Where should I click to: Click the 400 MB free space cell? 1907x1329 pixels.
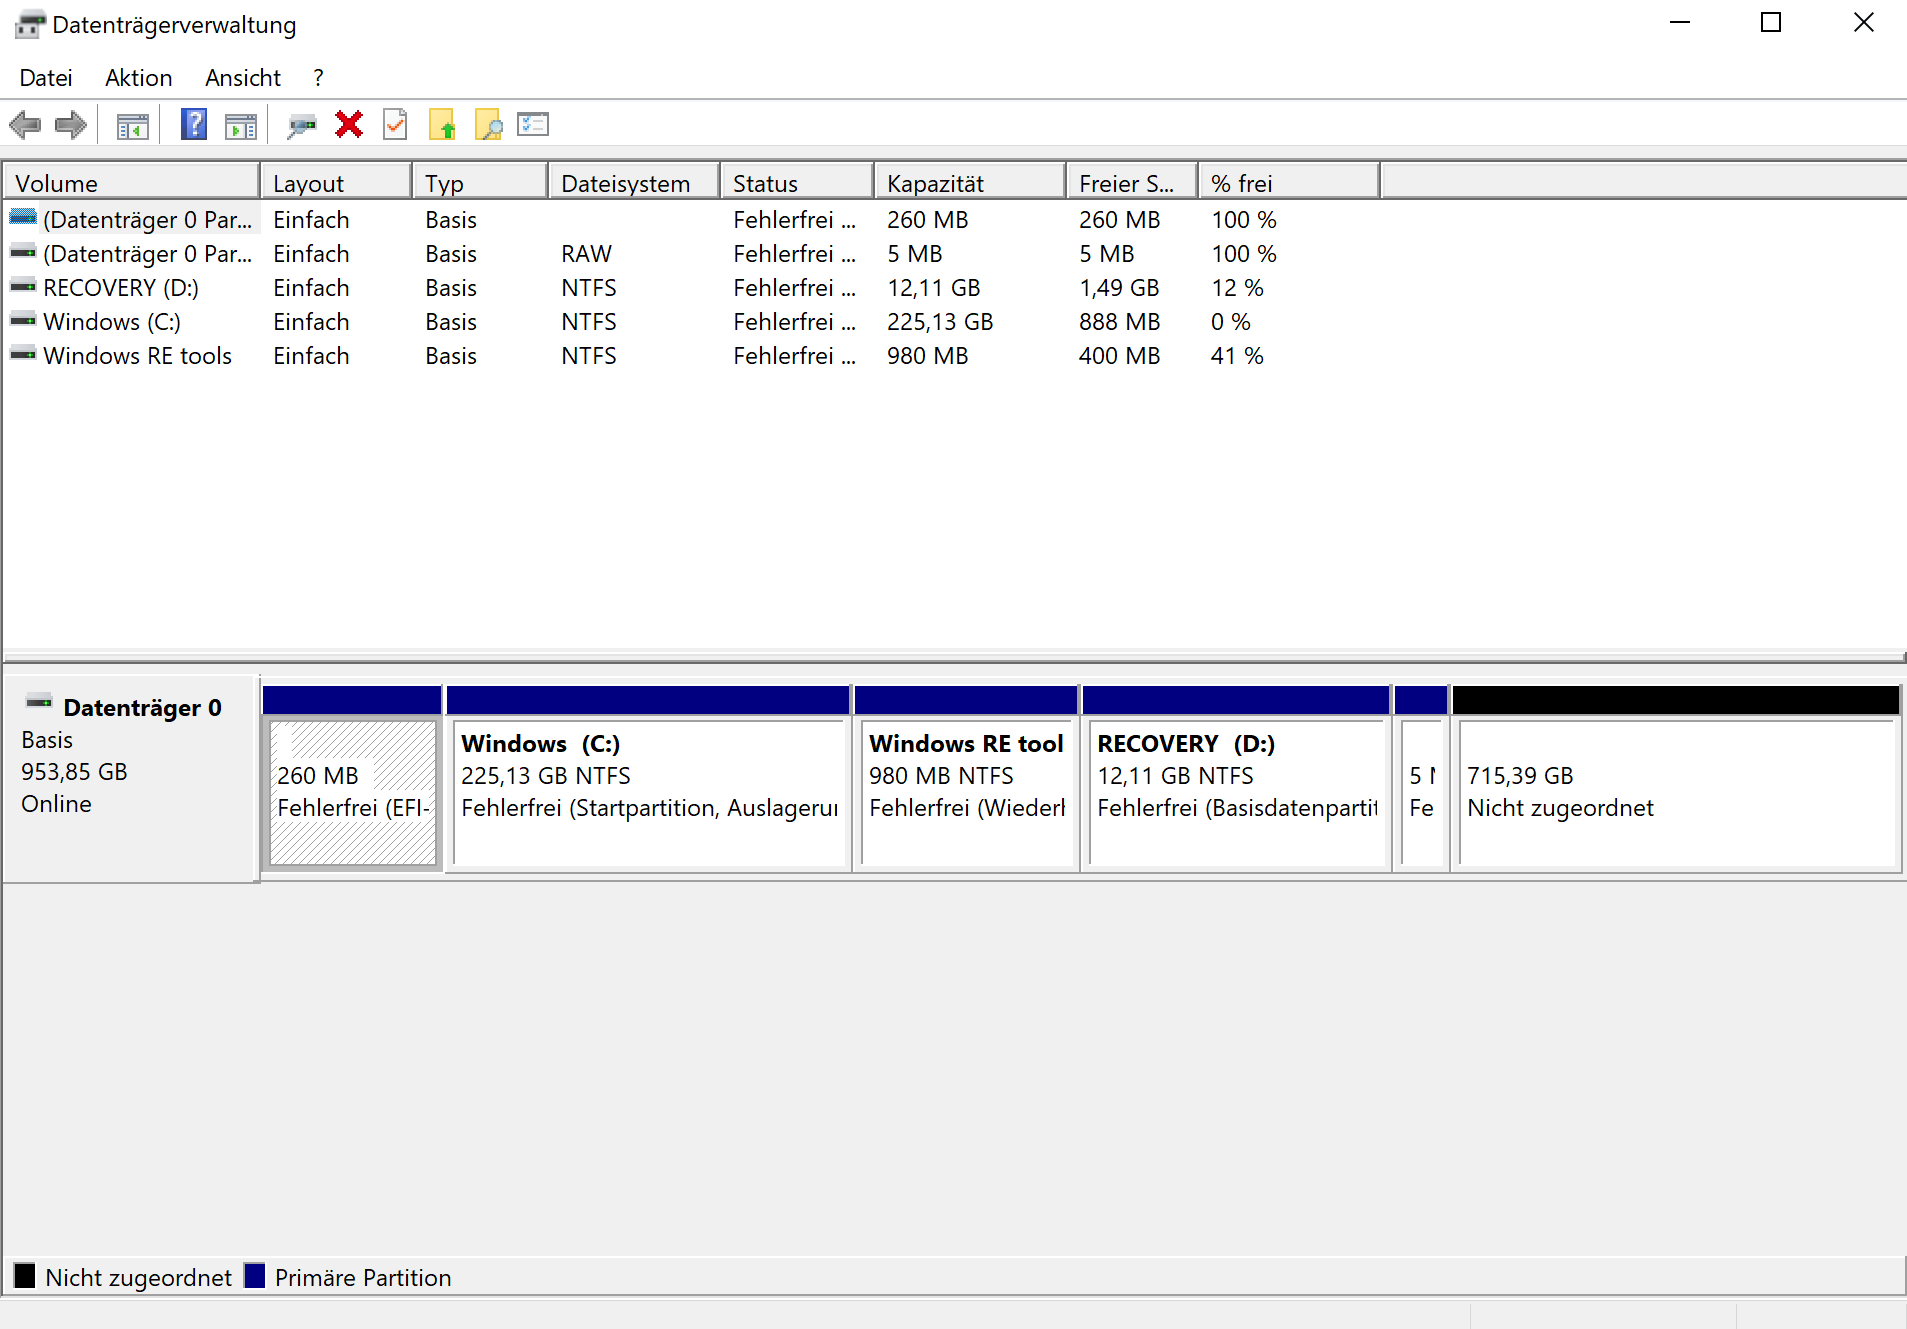coord(1120,356)
